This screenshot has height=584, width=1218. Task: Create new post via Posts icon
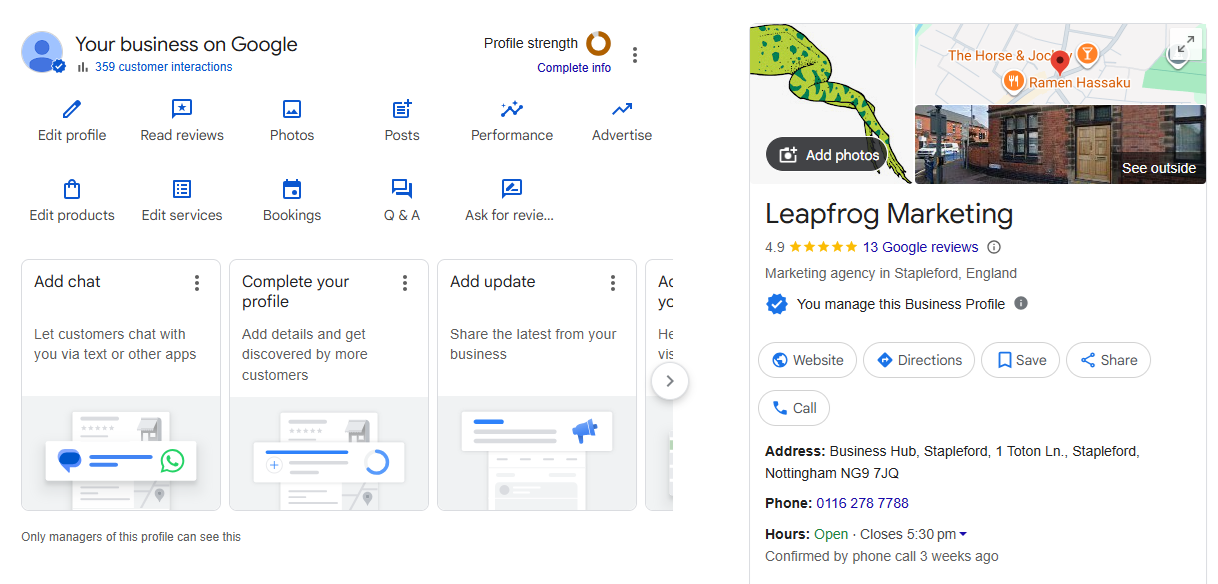pos(402,109)
